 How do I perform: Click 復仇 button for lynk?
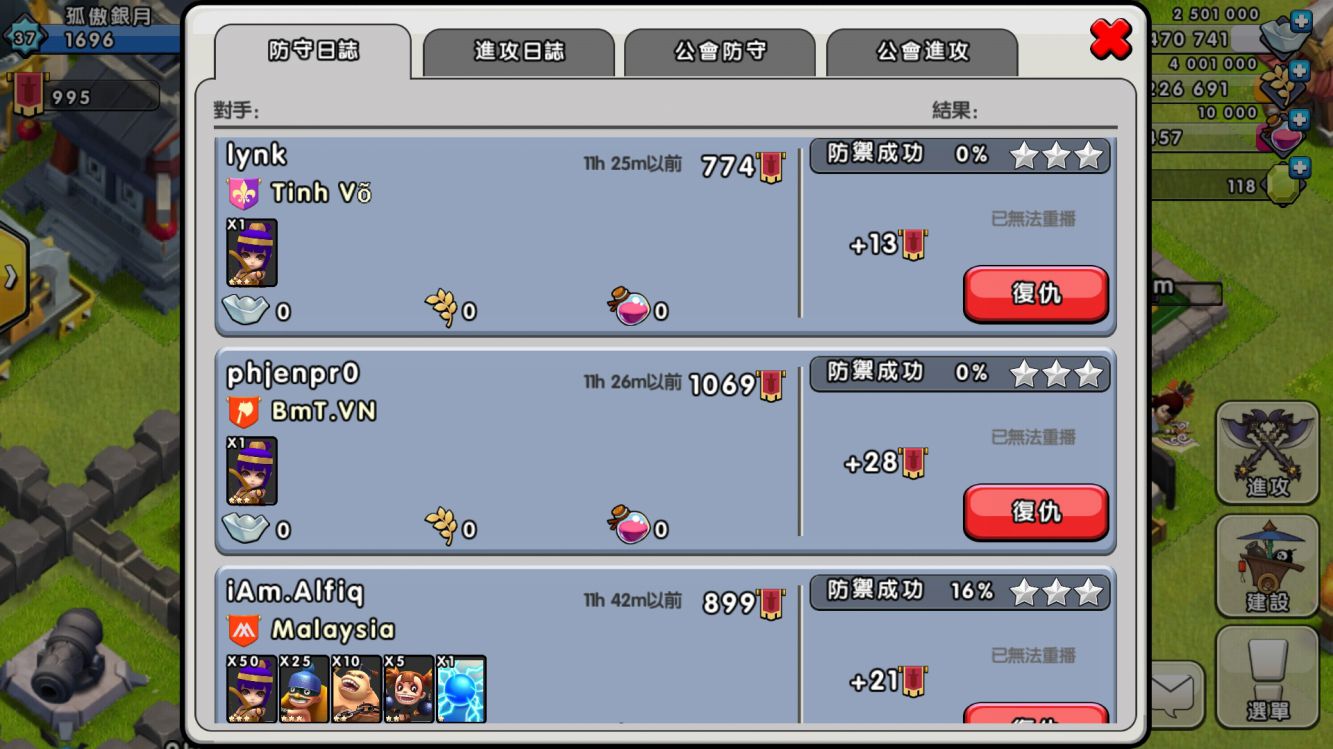(1036, 294)
